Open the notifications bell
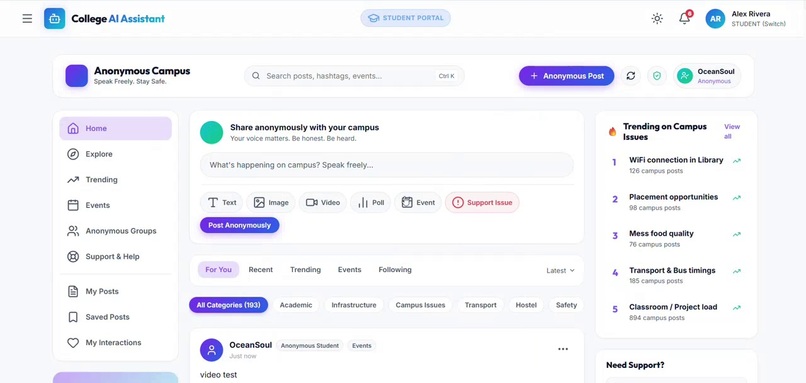This screenshot has width=806, height=383. click(684, 18)
